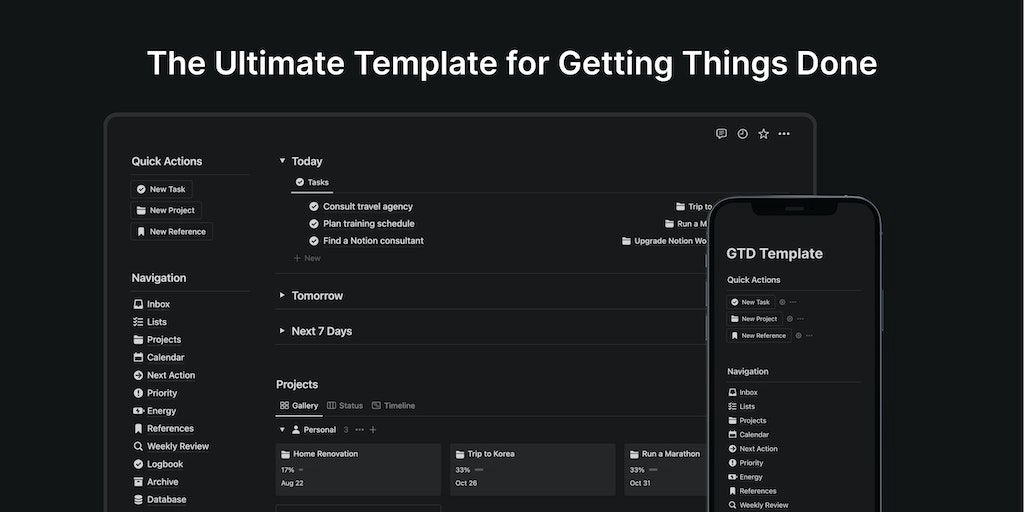Switch Projects to Status view tab
Screen dimensions: 1024x512
(345, 406)
